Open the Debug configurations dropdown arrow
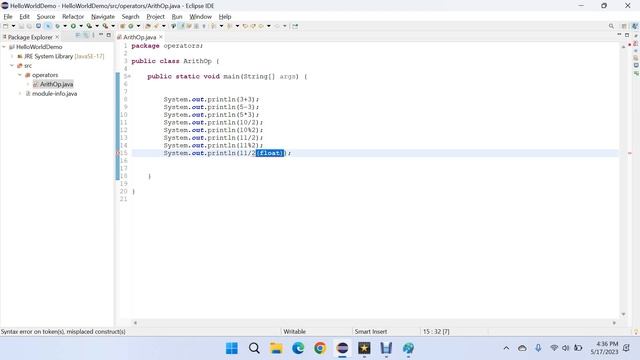640x360 pixels. click(x=65, y=26)
